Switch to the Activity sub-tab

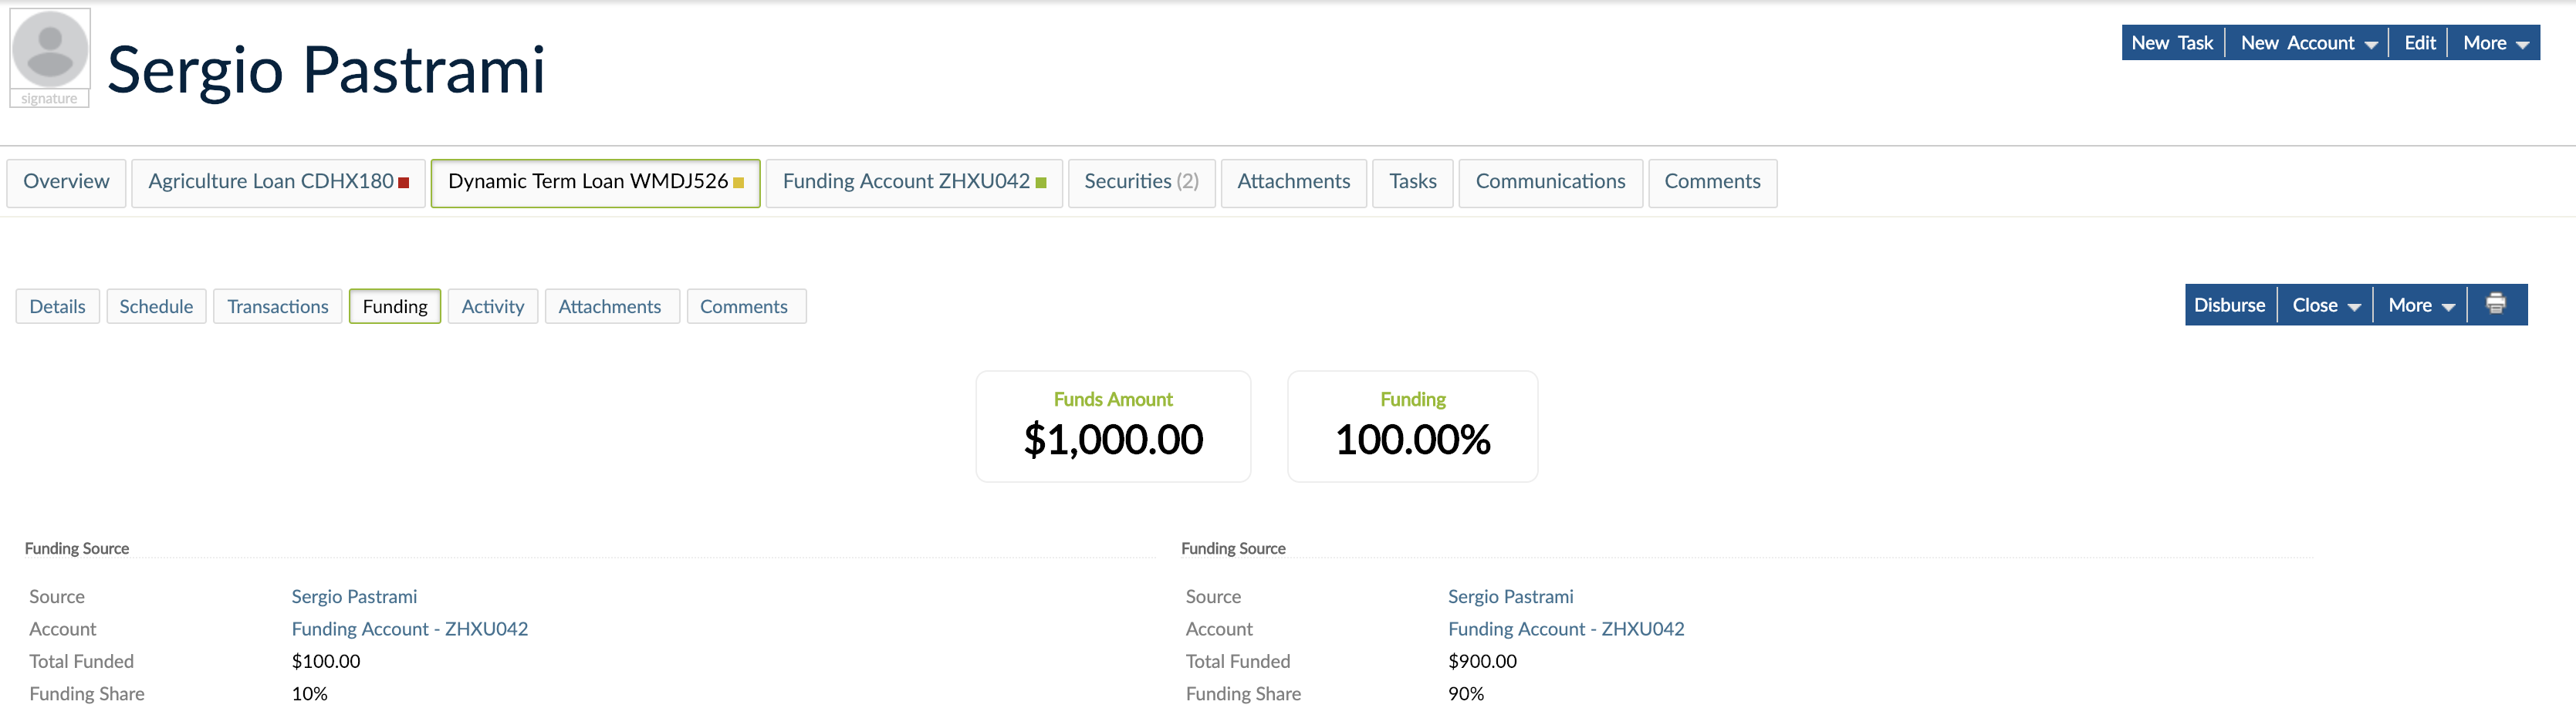click(x=492, y=306)
